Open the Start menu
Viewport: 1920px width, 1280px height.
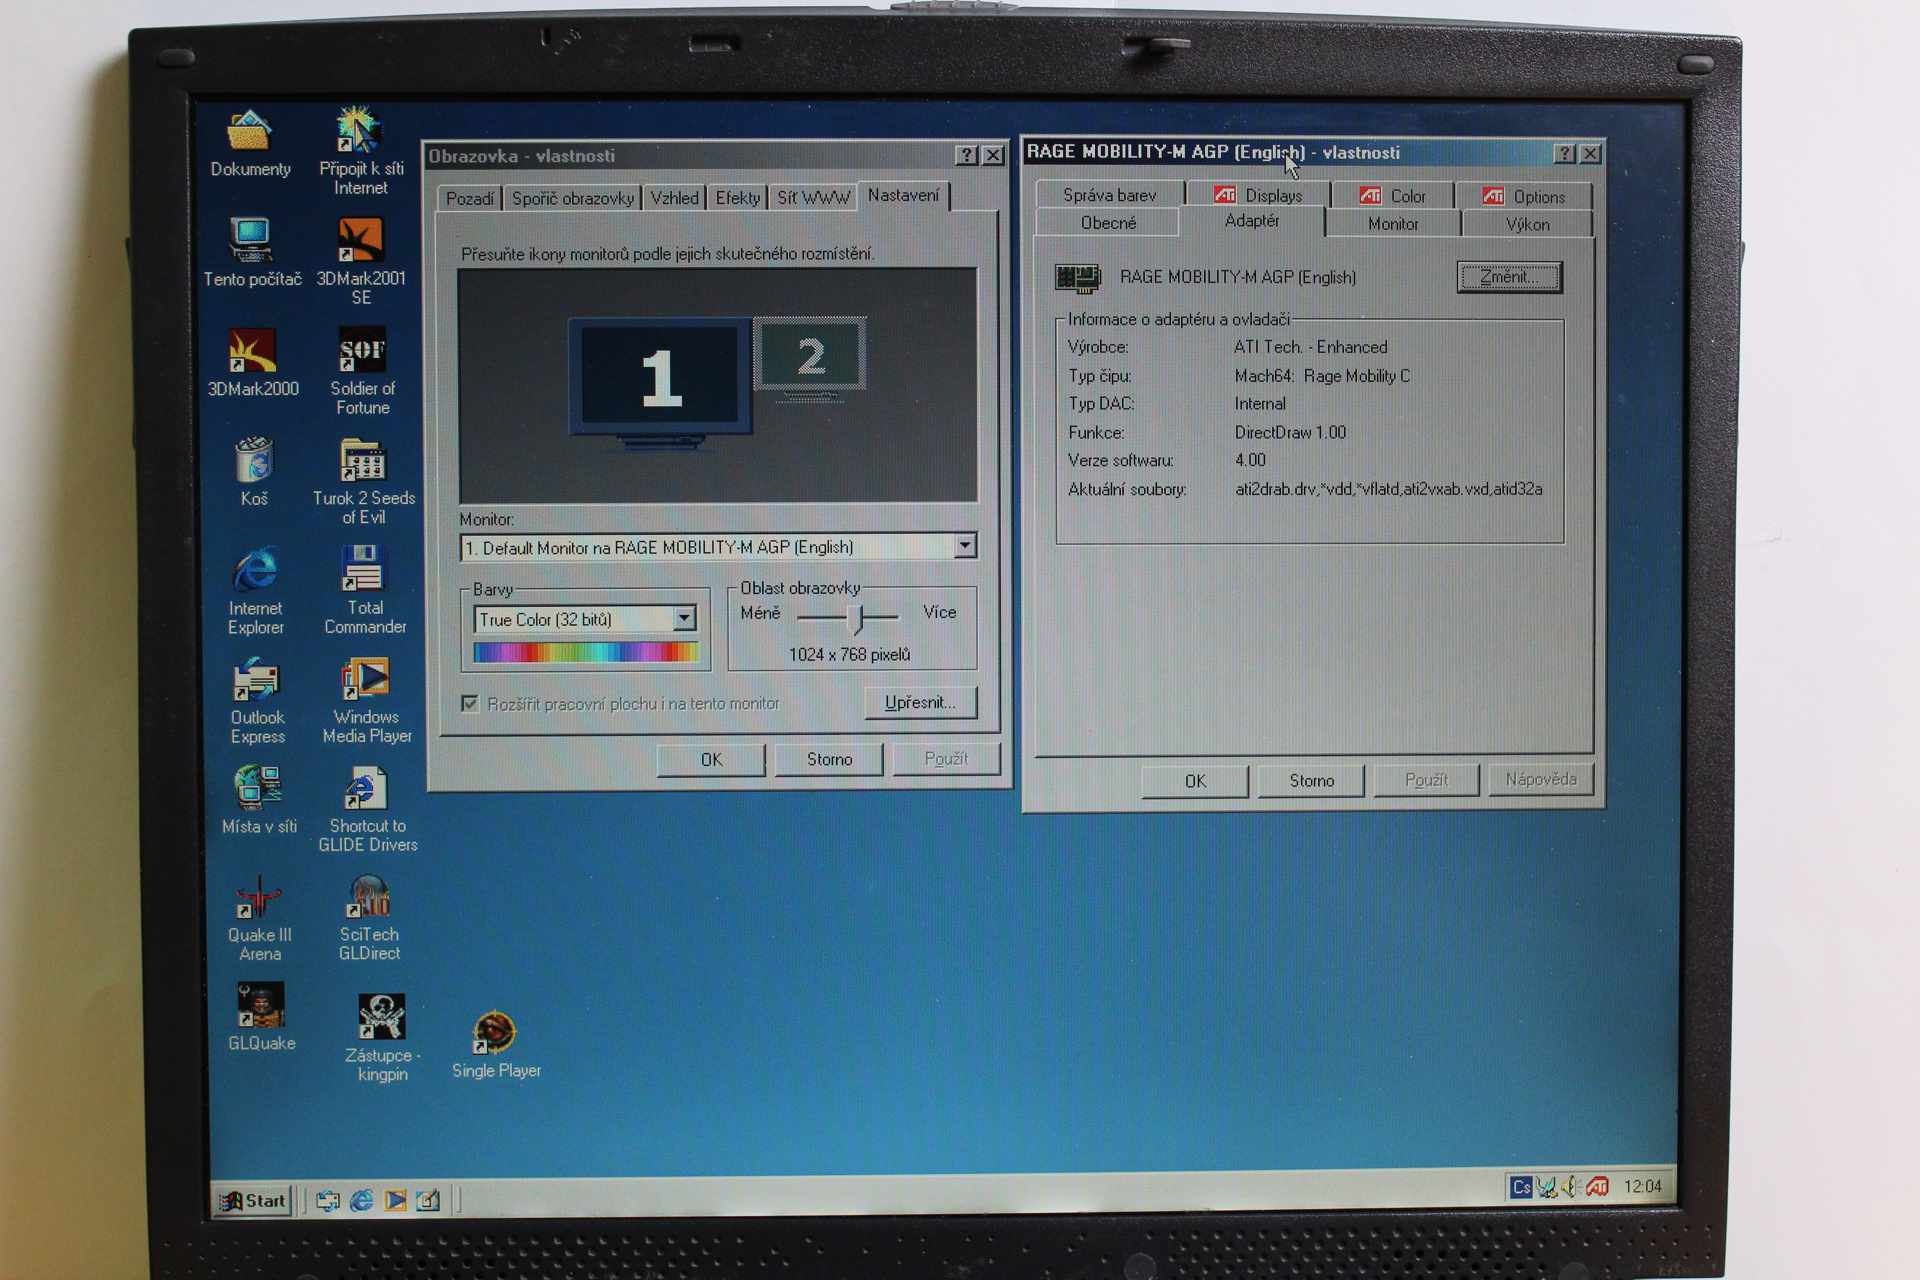tap(253, 1200)
